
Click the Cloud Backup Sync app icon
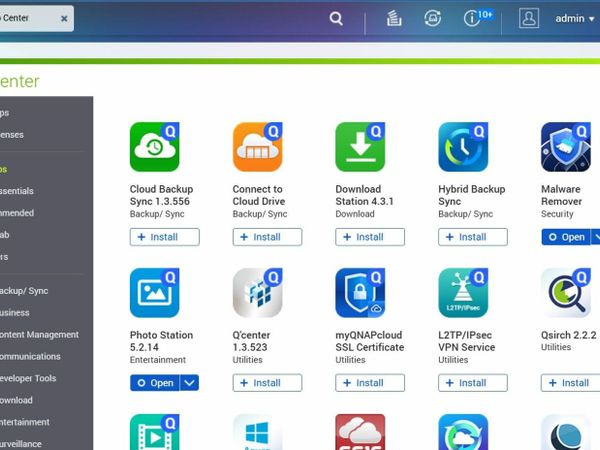click(x=155, y=147)
